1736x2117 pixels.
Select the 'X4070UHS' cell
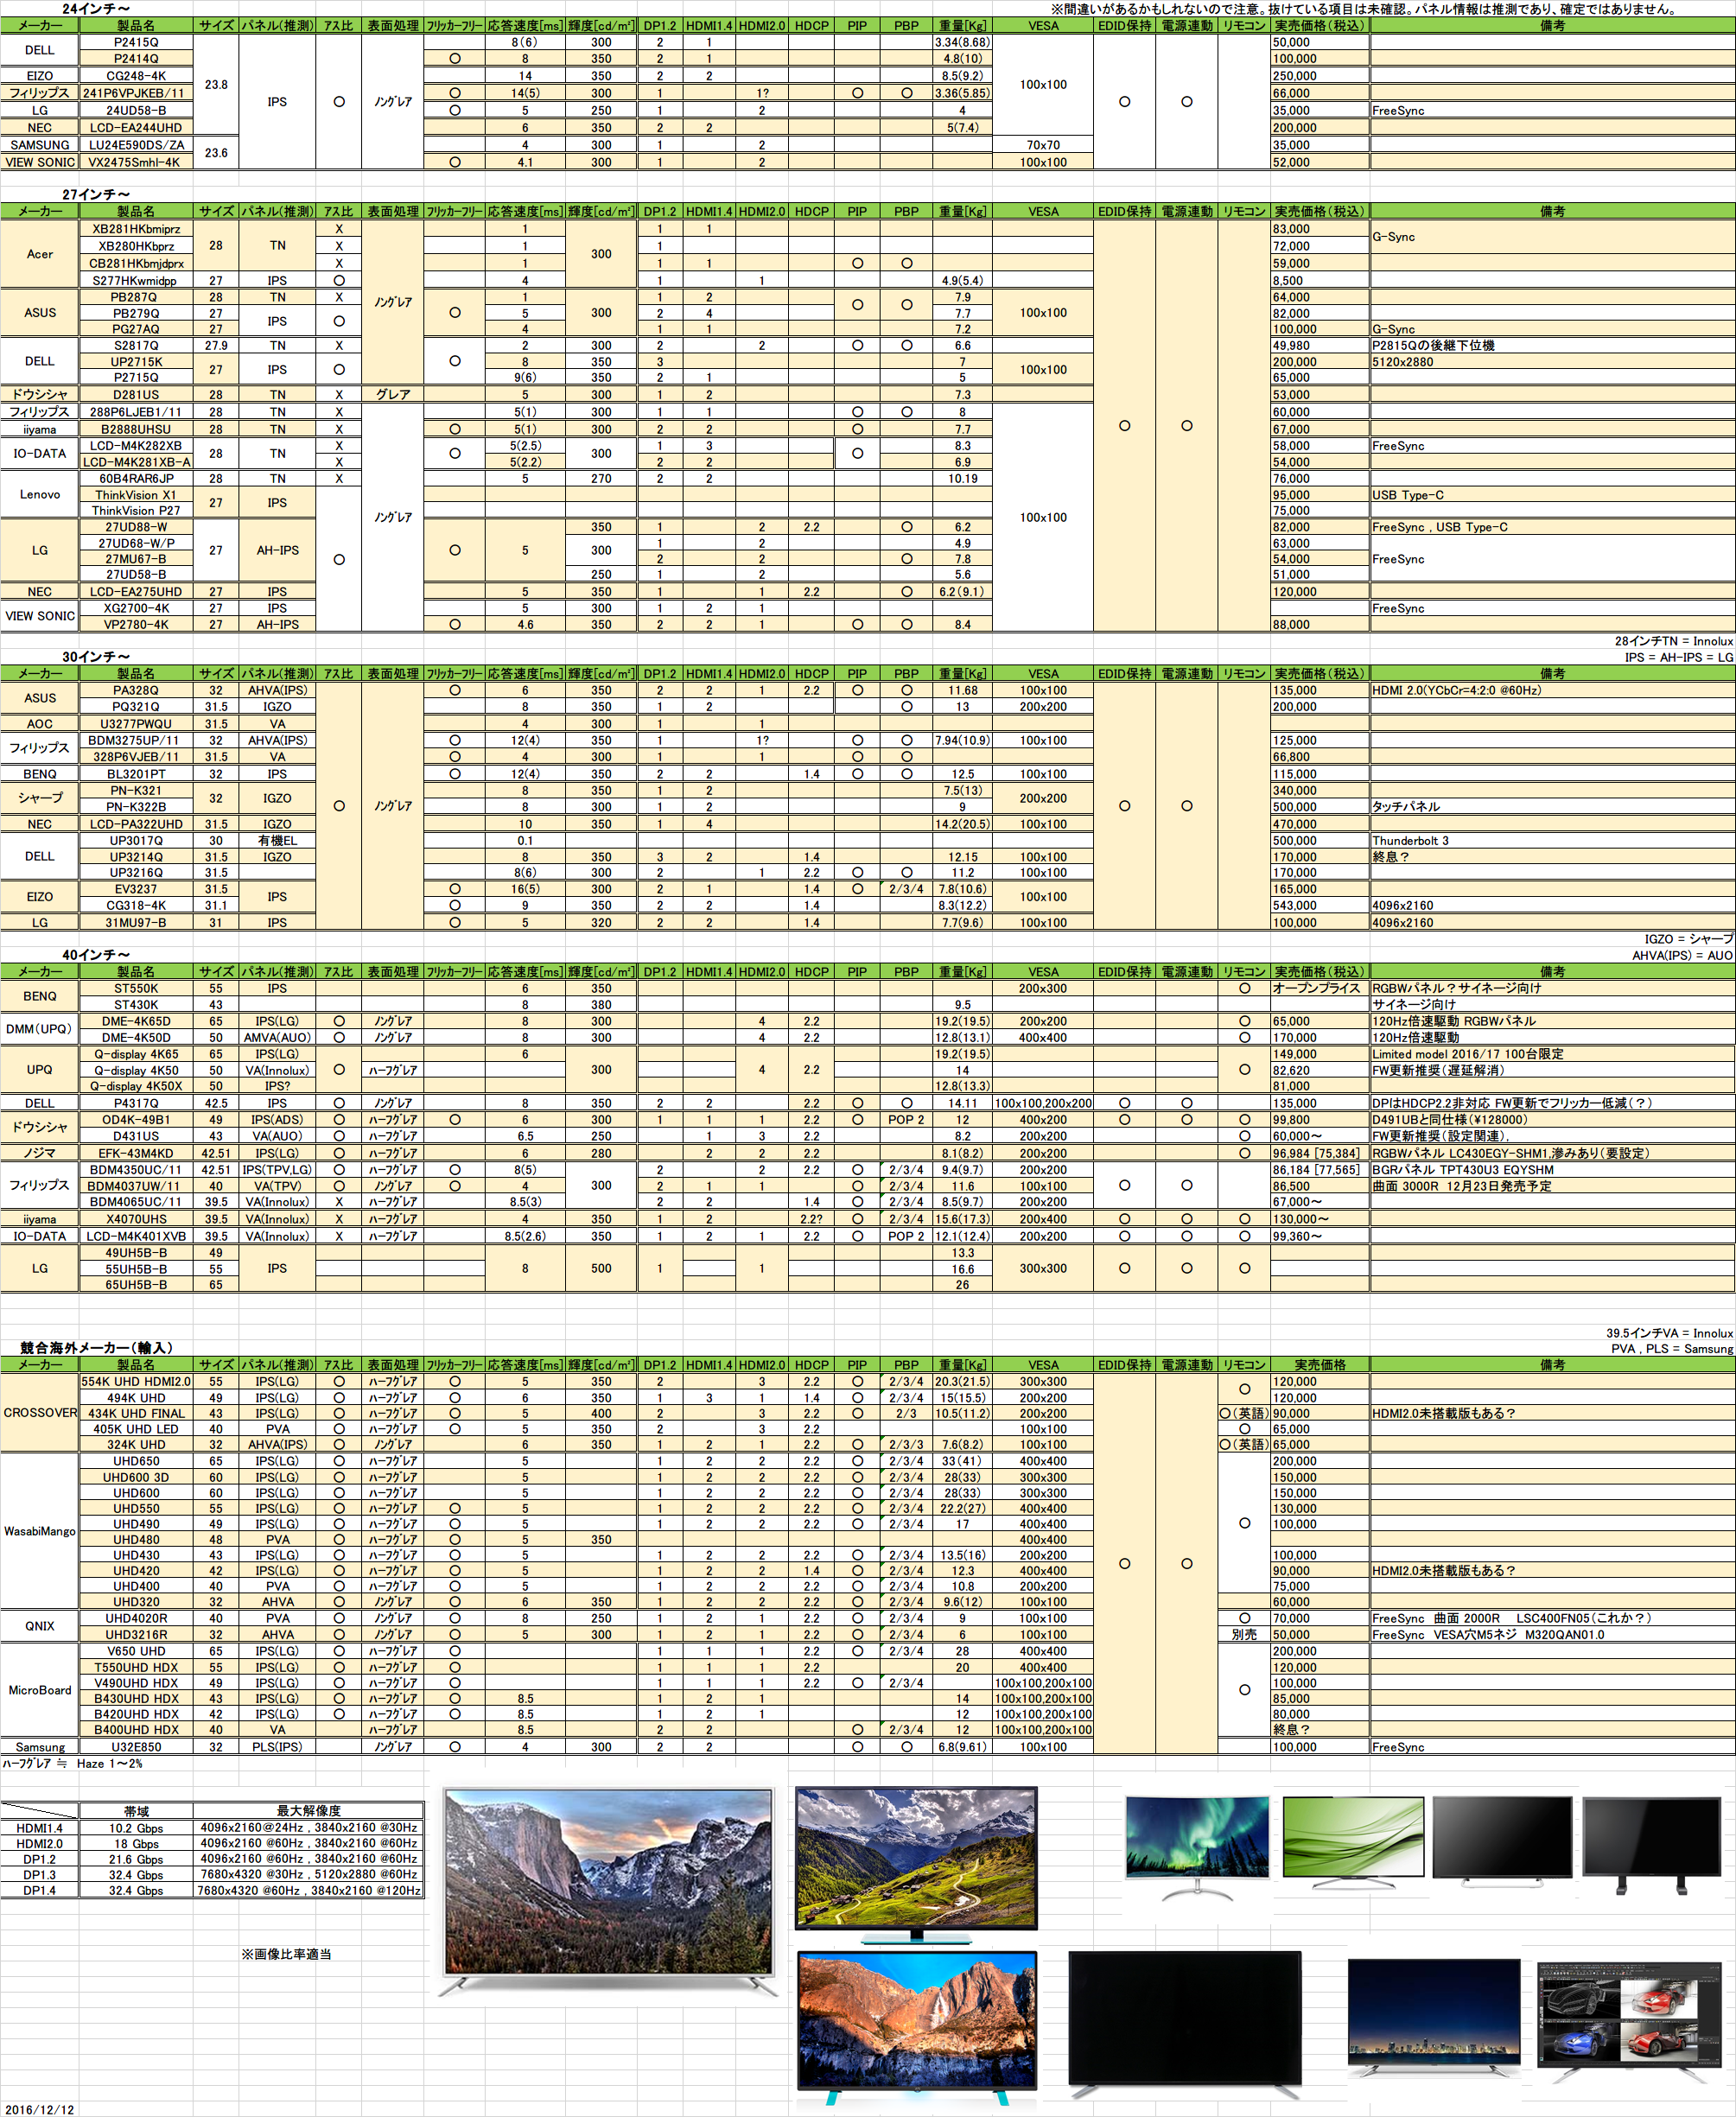pyautogui.click(x=136, y=1219)
